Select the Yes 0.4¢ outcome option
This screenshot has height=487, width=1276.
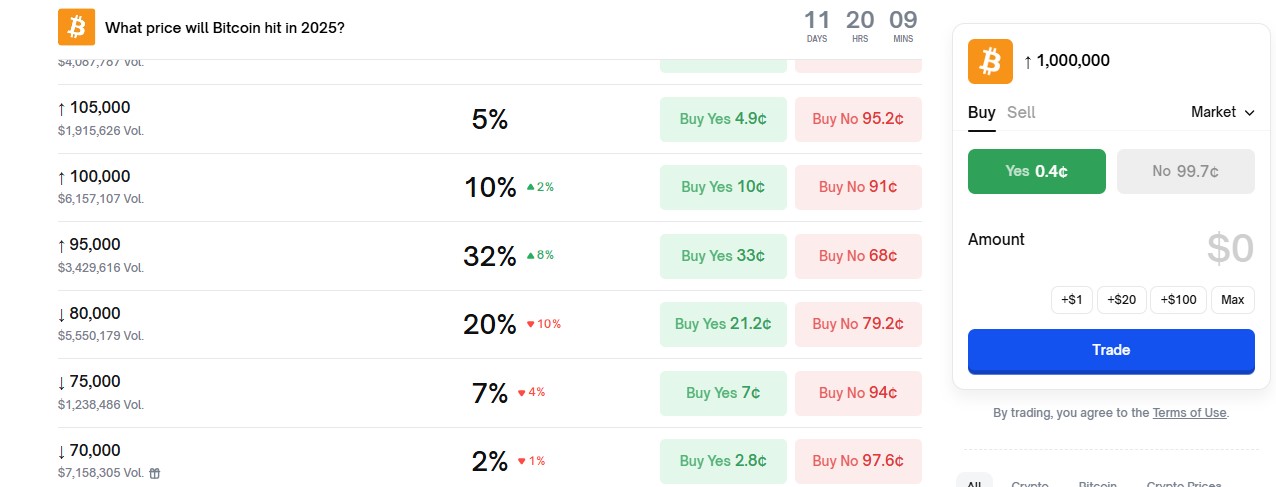click(x=1036, y=171)
